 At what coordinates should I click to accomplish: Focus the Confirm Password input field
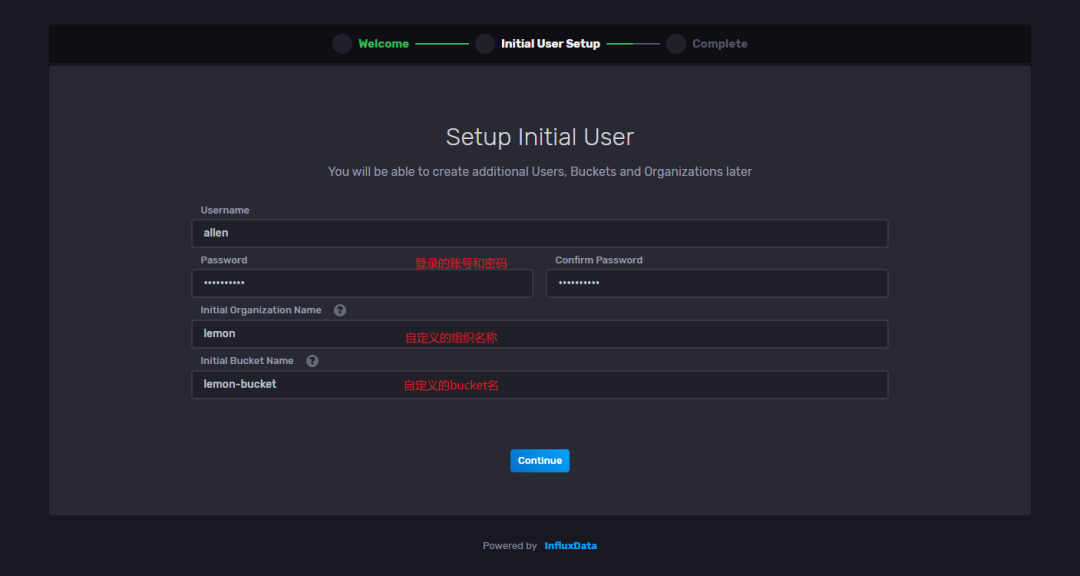pos(717,283)
